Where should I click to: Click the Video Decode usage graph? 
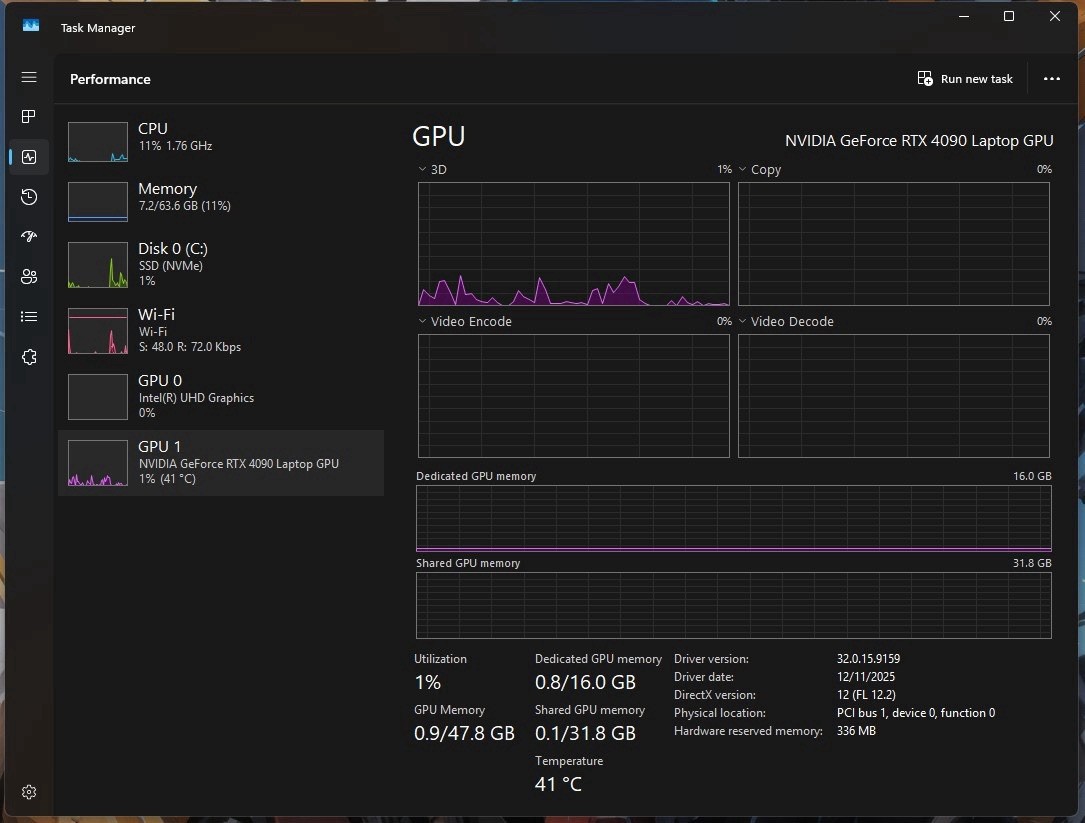click(x=893, y=396)
